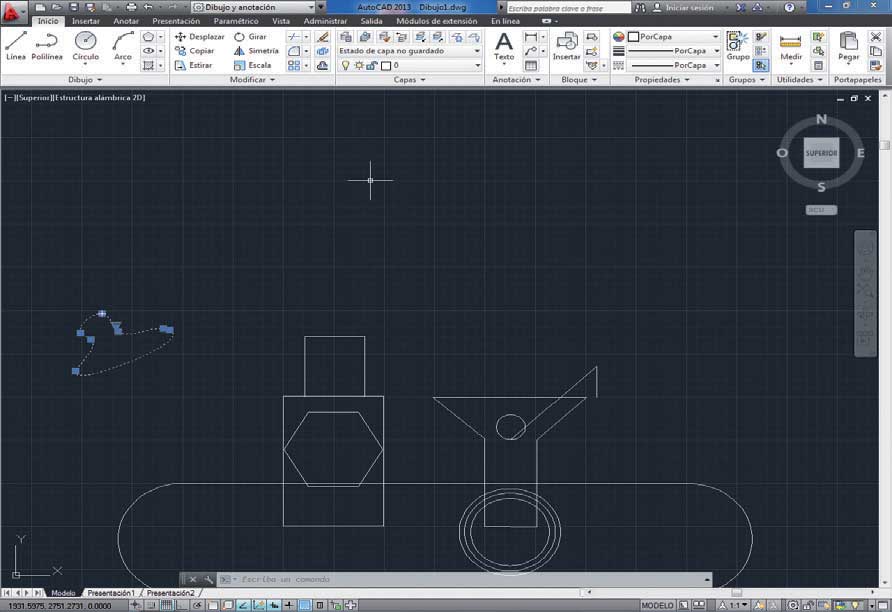Open the Anotar ribbon tab
The image size is (892, 612).
126,21
